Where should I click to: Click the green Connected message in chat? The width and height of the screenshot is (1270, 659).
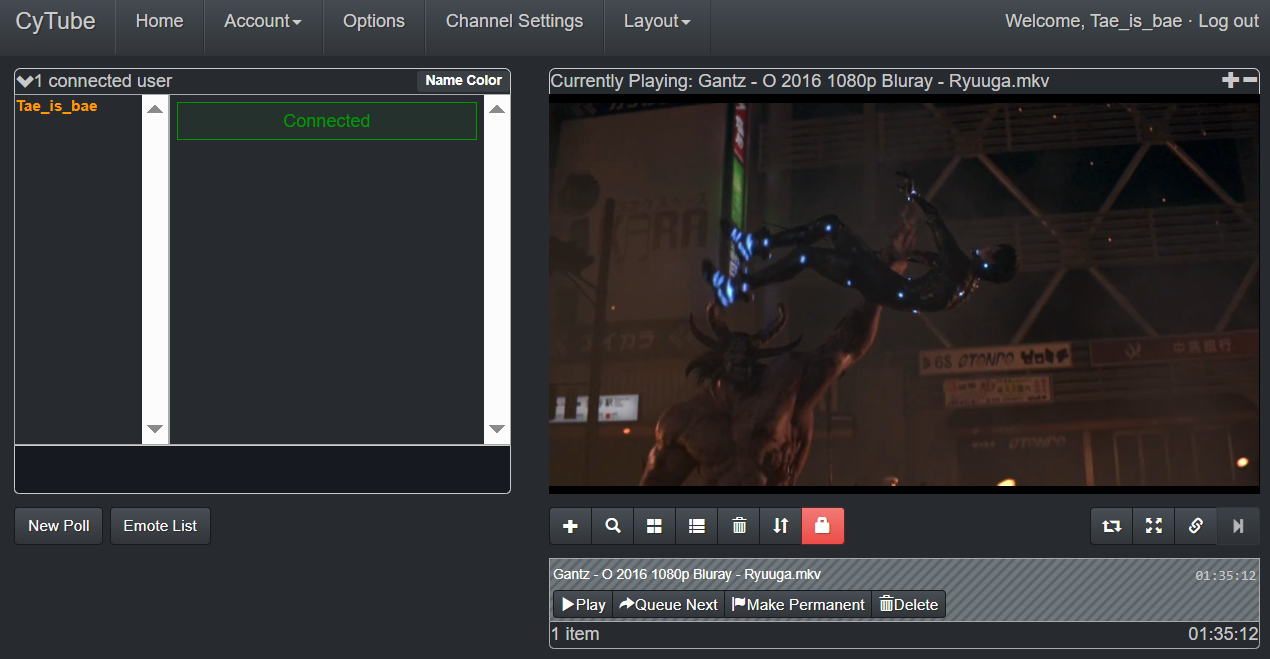(x=327, y=121)
